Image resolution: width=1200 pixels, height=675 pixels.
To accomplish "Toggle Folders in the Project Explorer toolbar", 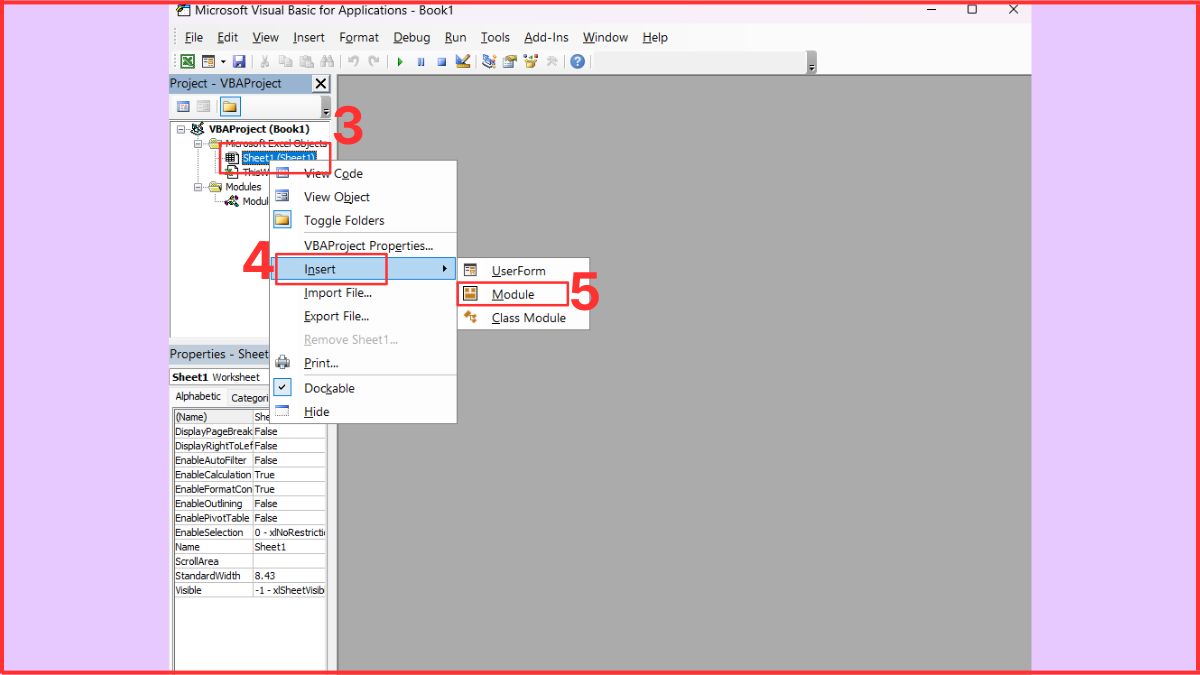I will click(231, 107).
